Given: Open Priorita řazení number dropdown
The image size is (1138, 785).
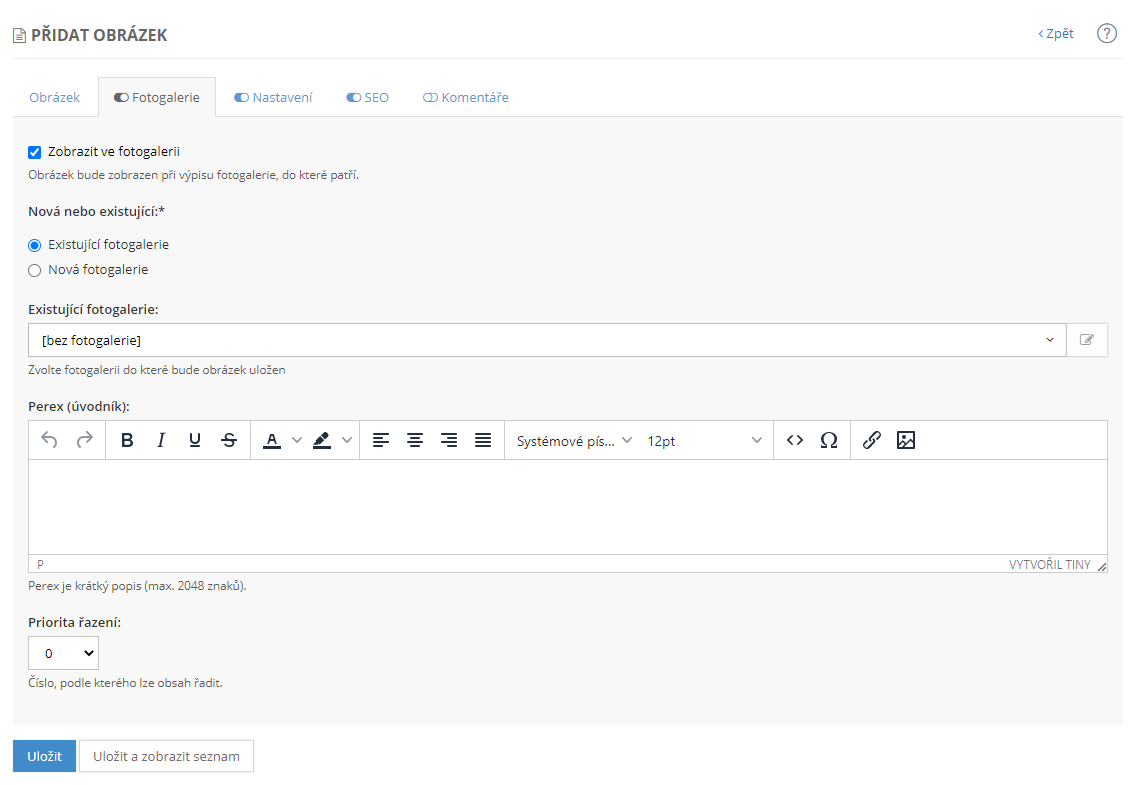Looking at the screenshot, I should point(63,653).
